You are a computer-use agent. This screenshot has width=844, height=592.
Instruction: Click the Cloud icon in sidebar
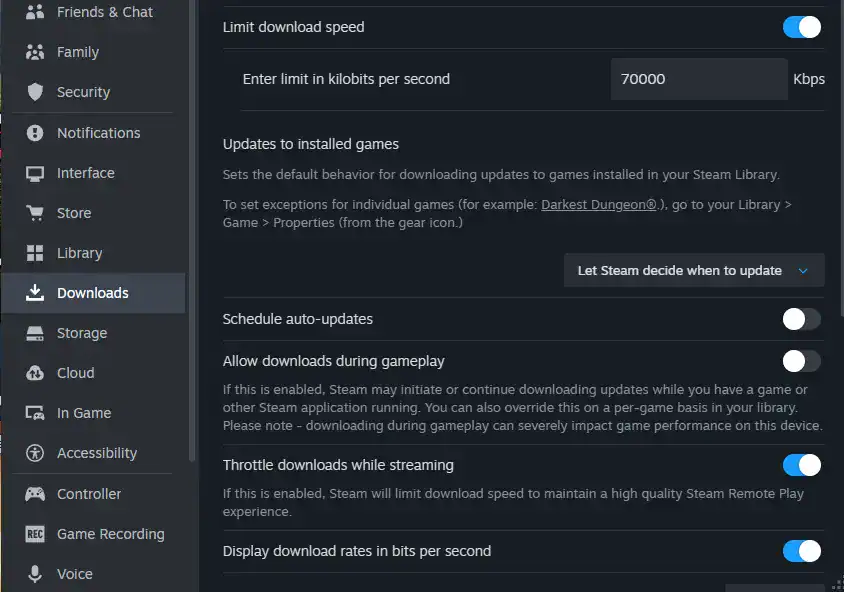[35, 373]
